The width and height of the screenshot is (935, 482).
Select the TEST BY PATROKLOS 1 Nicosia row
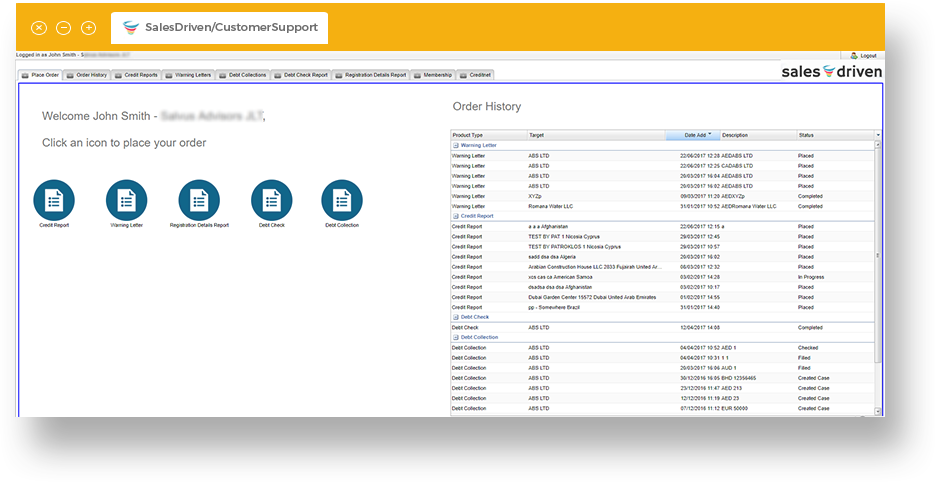[662, 247]
